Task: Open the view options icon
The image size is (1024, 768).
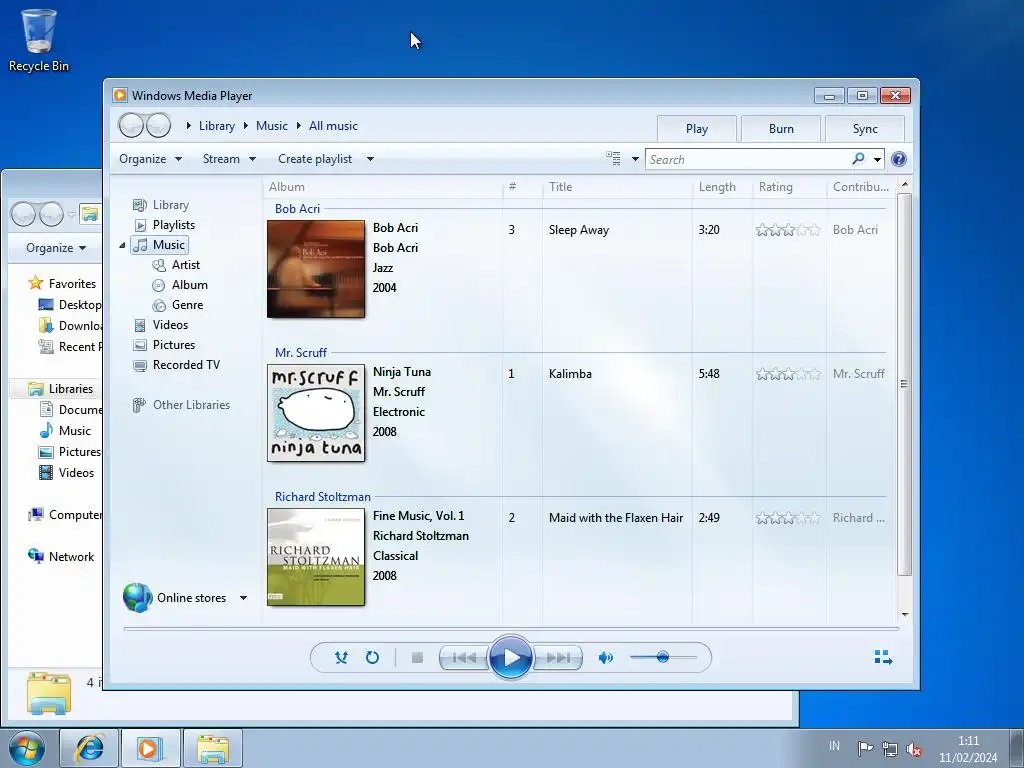Action: [613, 159]
